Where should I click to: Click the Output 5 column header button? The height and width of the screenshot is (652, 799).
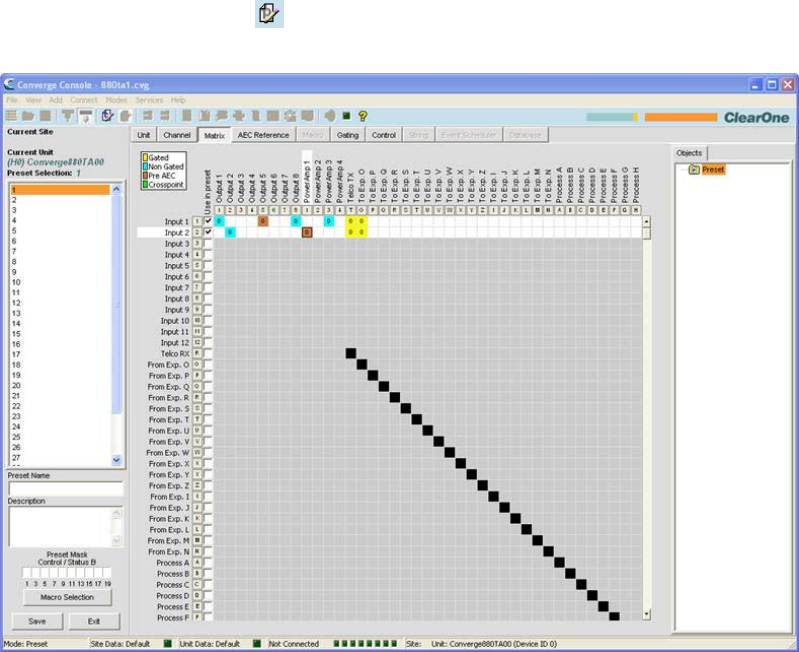coord(263,210)
